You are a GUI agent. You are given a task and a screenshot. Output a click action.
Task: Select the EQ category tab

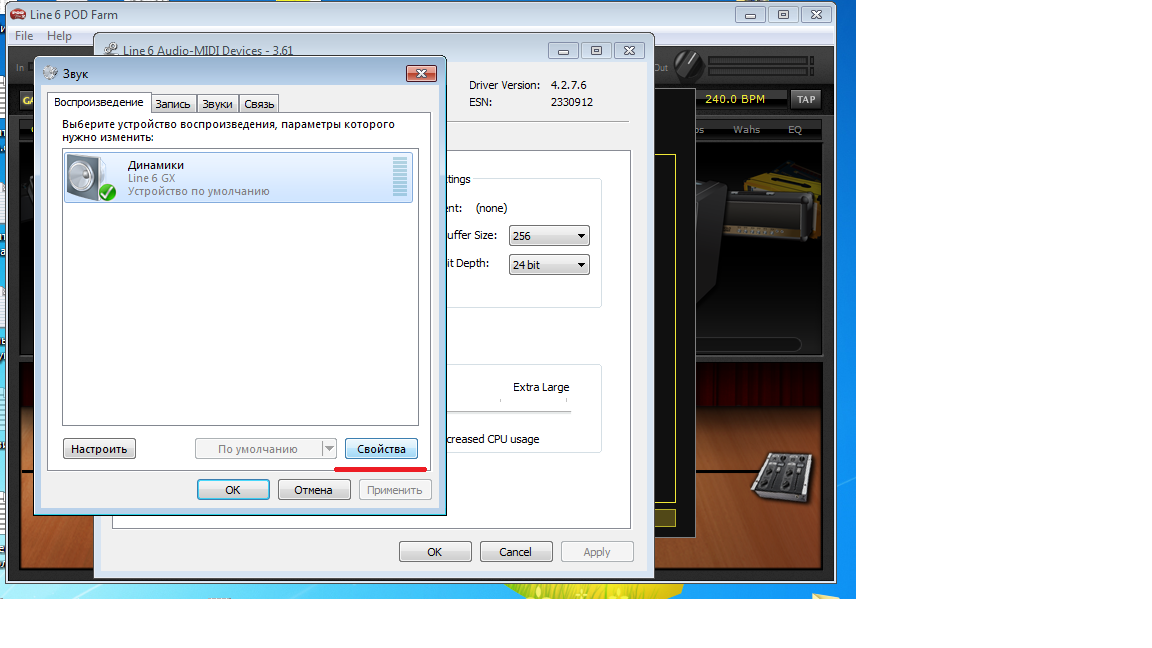[795, 129]
